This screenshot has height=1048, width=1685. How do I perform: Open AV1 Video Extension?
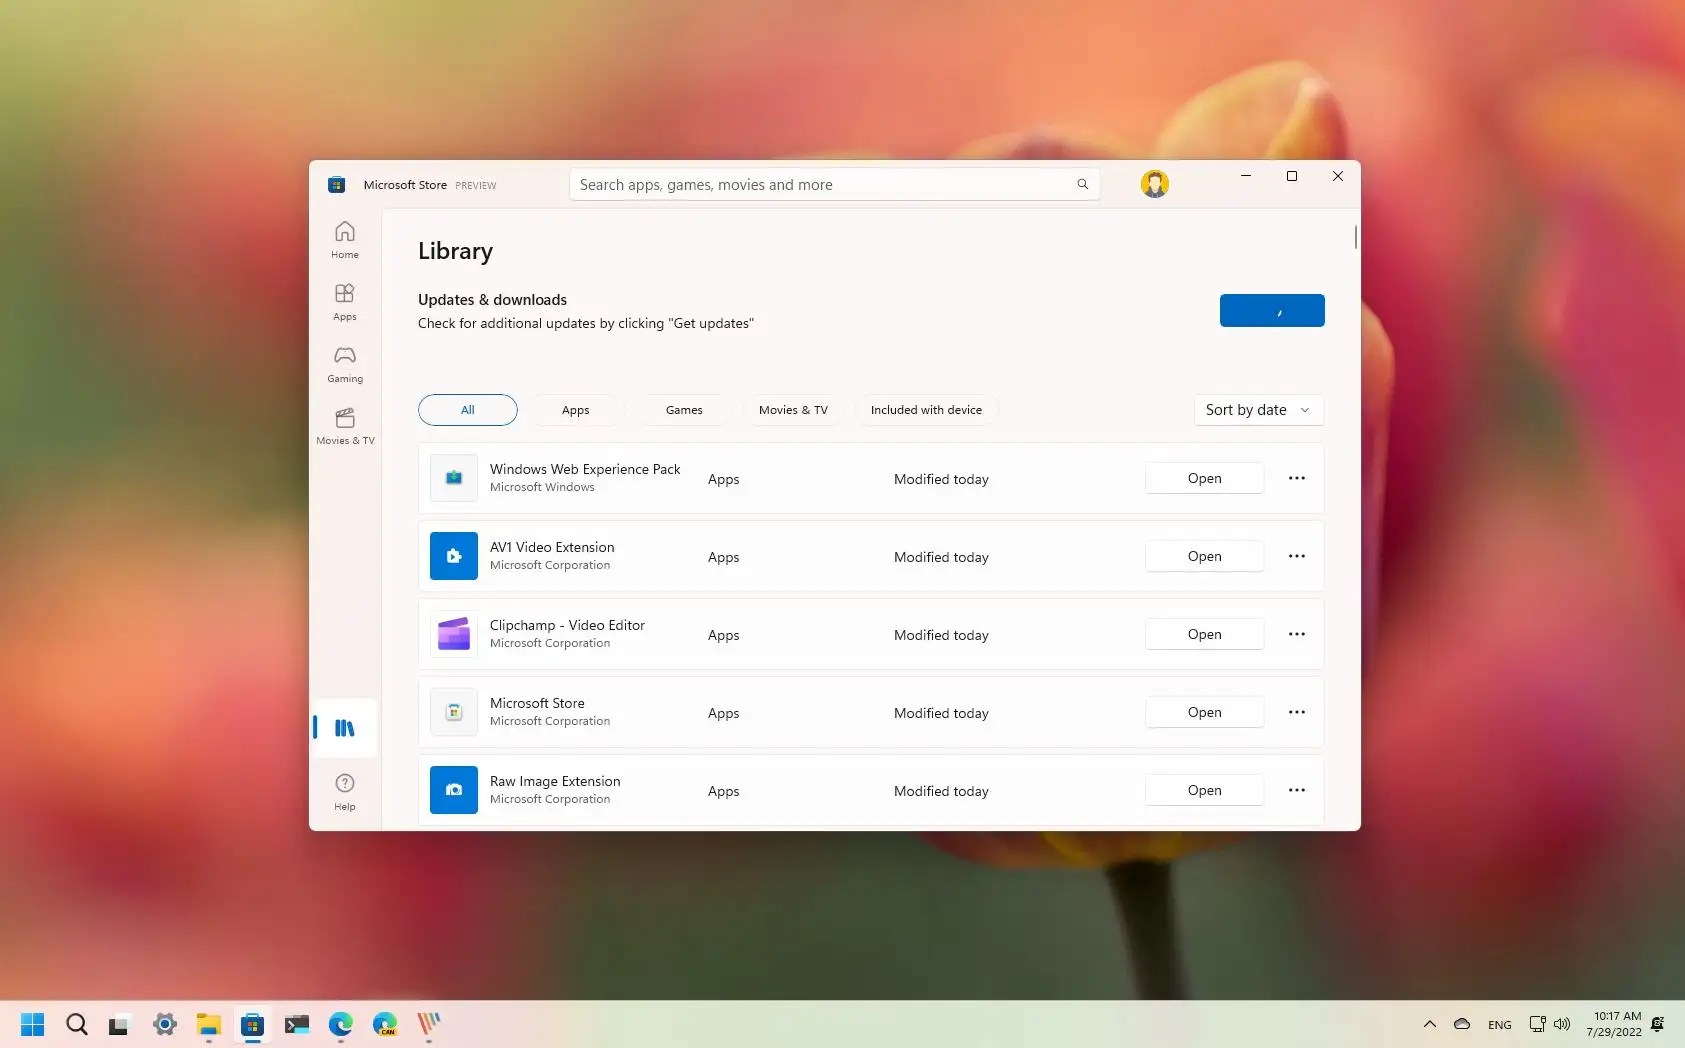pos(1205,556)
